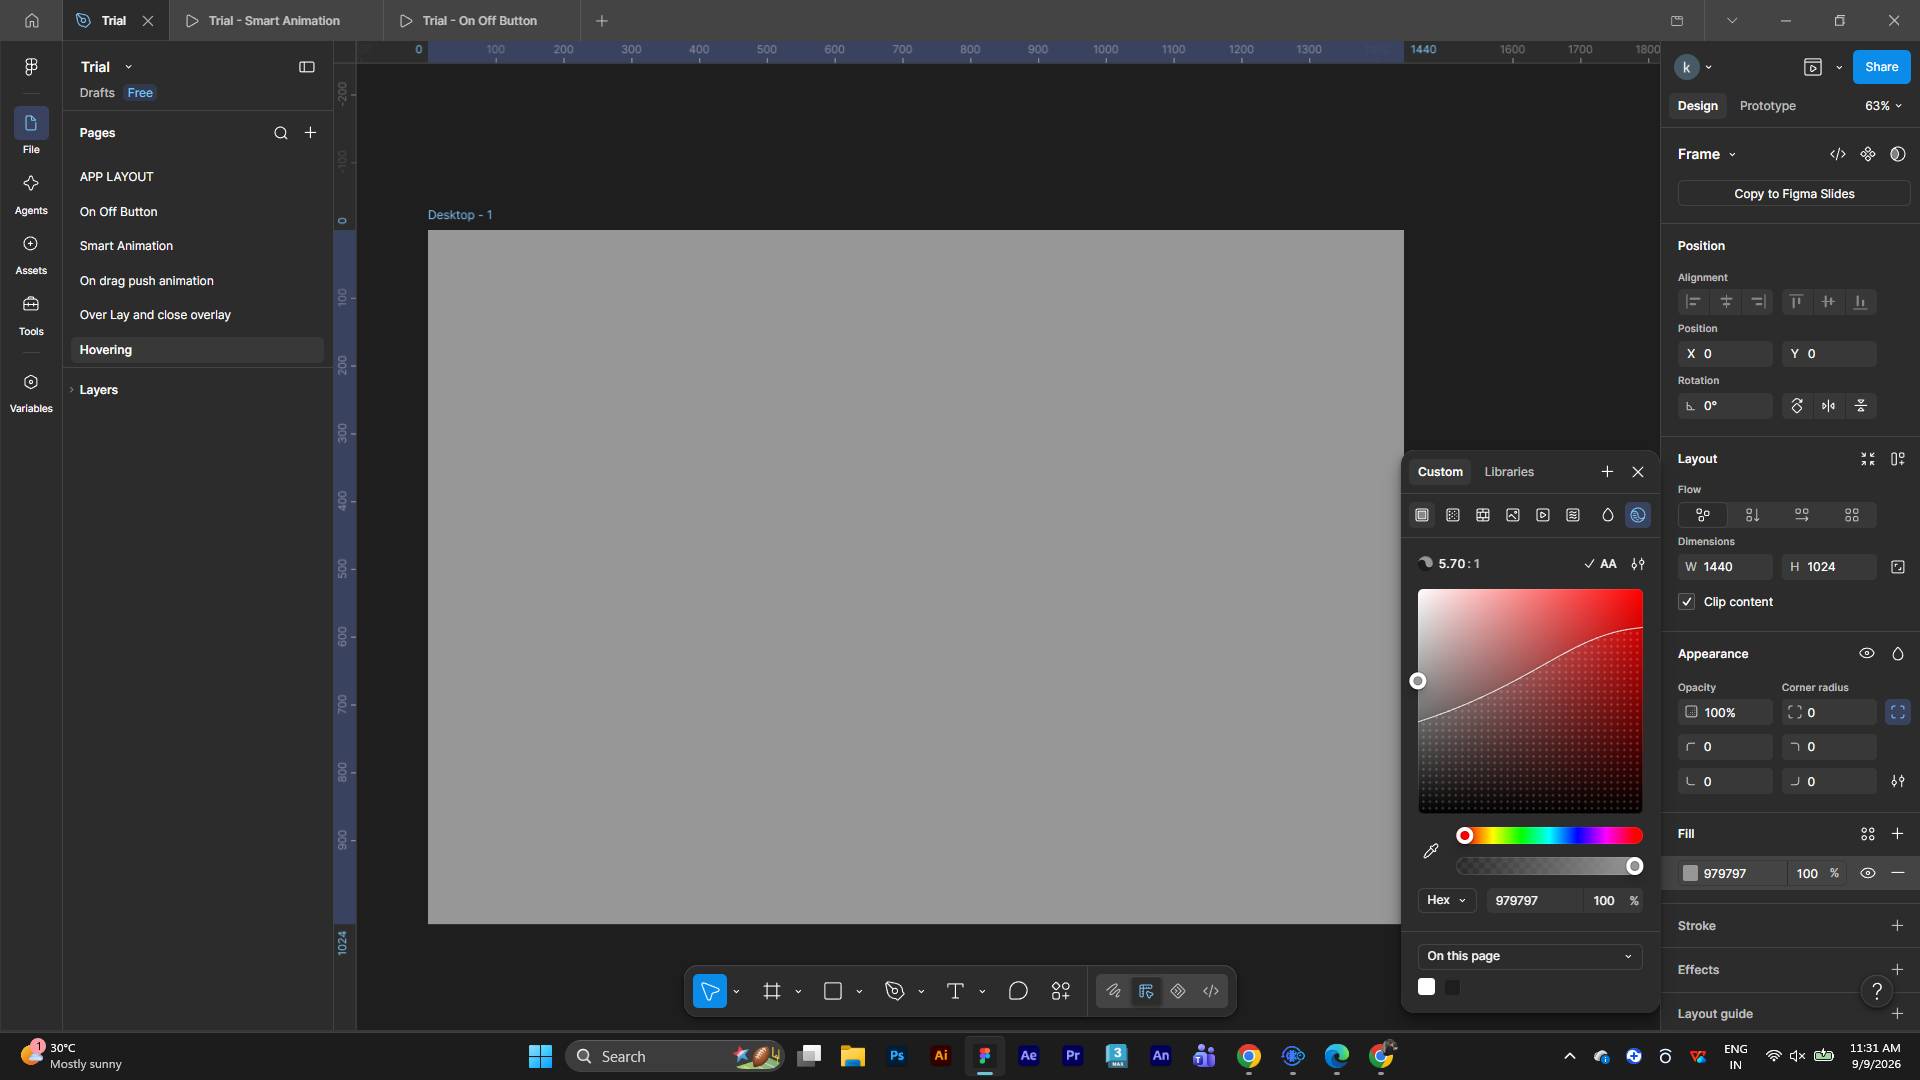Open the 63% zoom dropdown
The height and width of the screenshot is (1080, 1920).
coord(1883,106)
